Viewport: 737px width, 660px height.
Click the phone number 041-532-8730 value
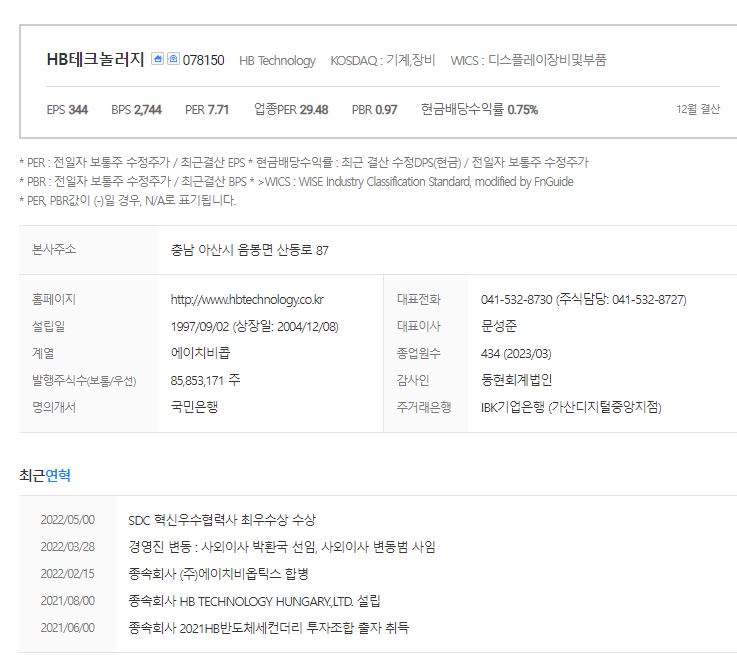pyautogui.click(x=517, y=299)
